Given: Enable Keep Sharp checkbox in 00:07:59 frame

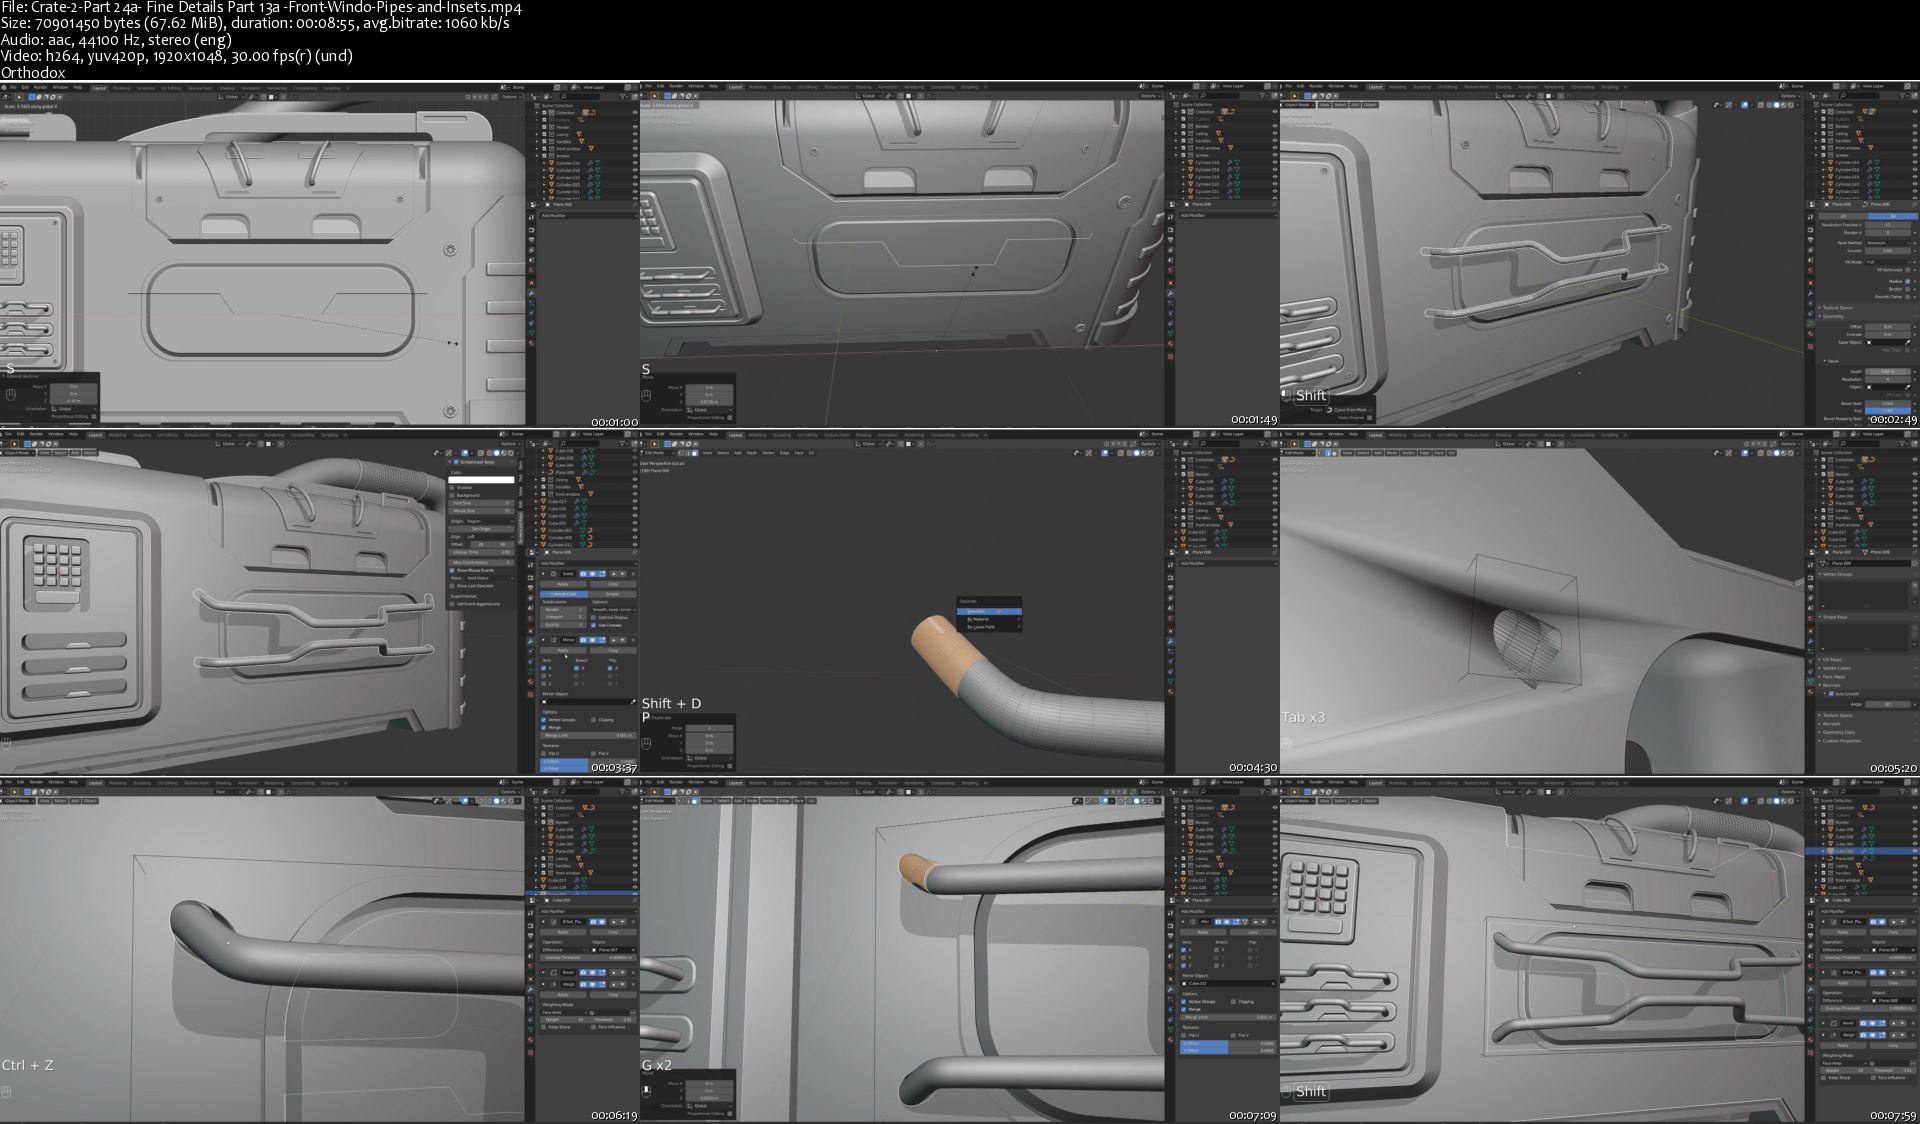Looking at the screenshot, I should click(1824, 1078).
